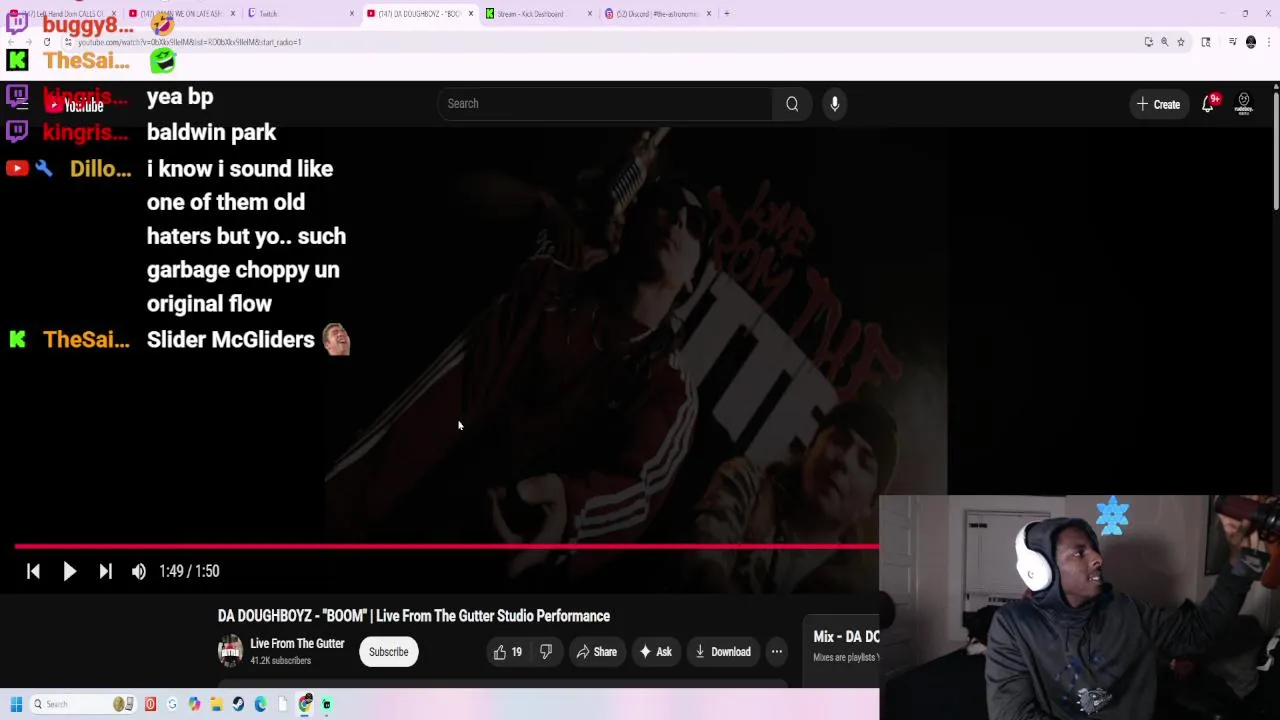Click the 'baldwin park' chat message
Image resolution: width=1280 pixels, height=720 pixels.
[211, 132]
